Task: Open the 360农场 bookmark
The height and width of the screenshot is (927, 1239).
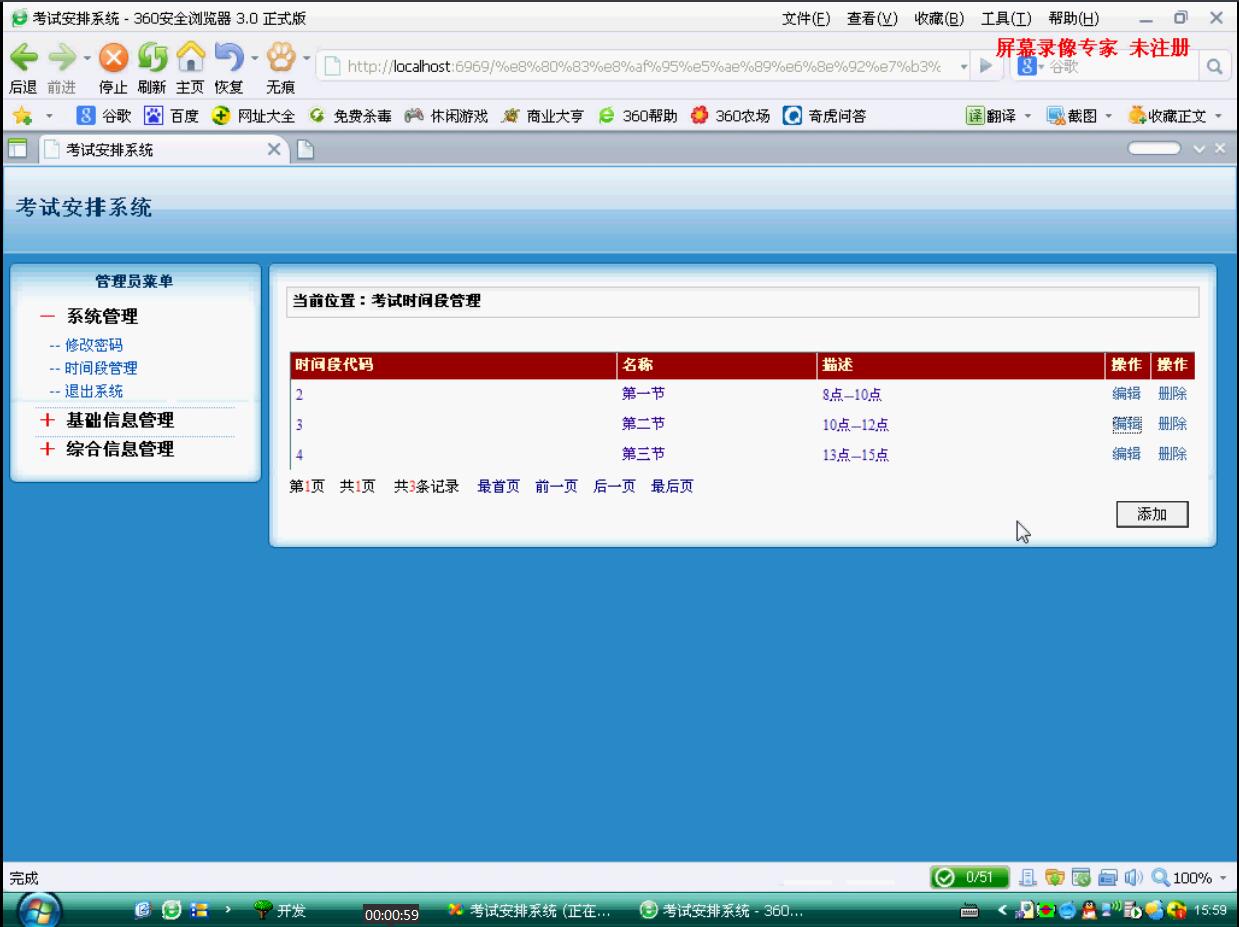Action: click(730, 116)
